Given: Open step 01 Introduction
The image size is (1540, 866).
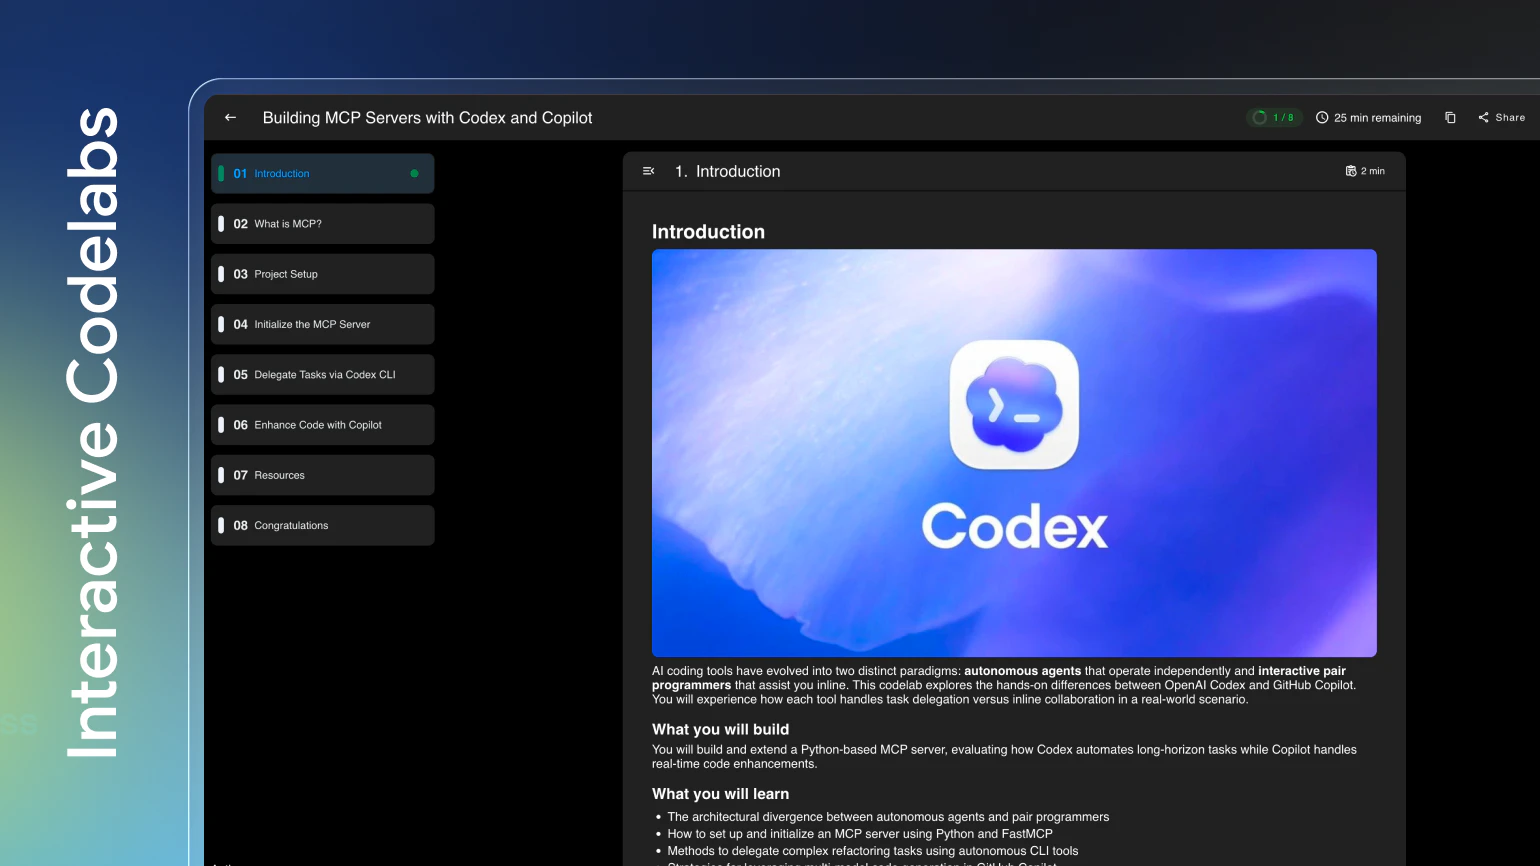Looking at the screenshot, I should (322, 173).
